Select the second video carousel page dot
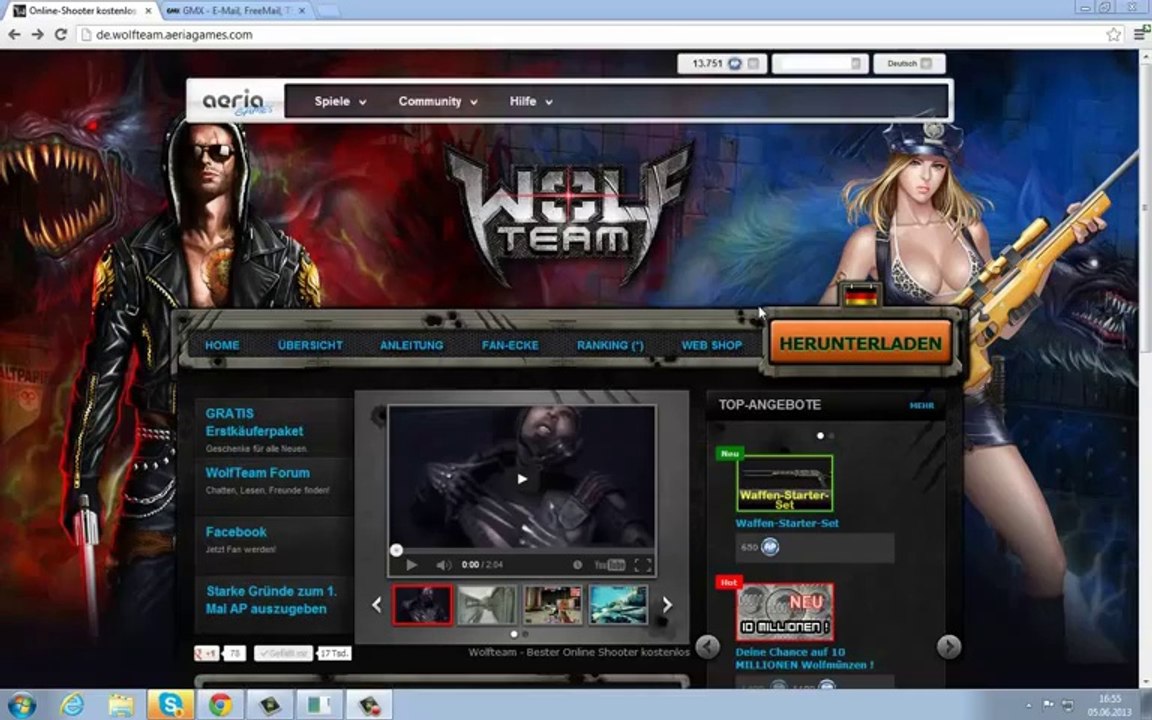The width and height of the screenshot is (1152, 720). click(x=525, y=634)
